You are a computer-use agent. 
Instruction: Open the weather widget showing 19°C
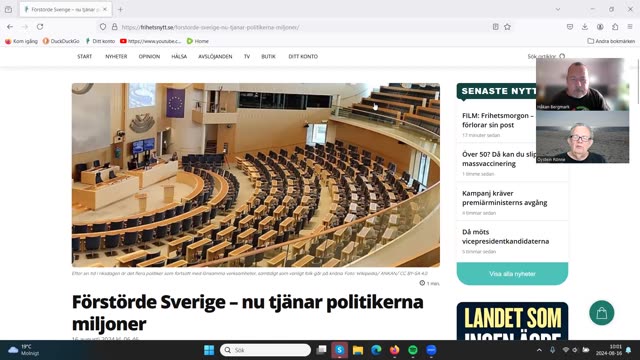click(24, 350)
